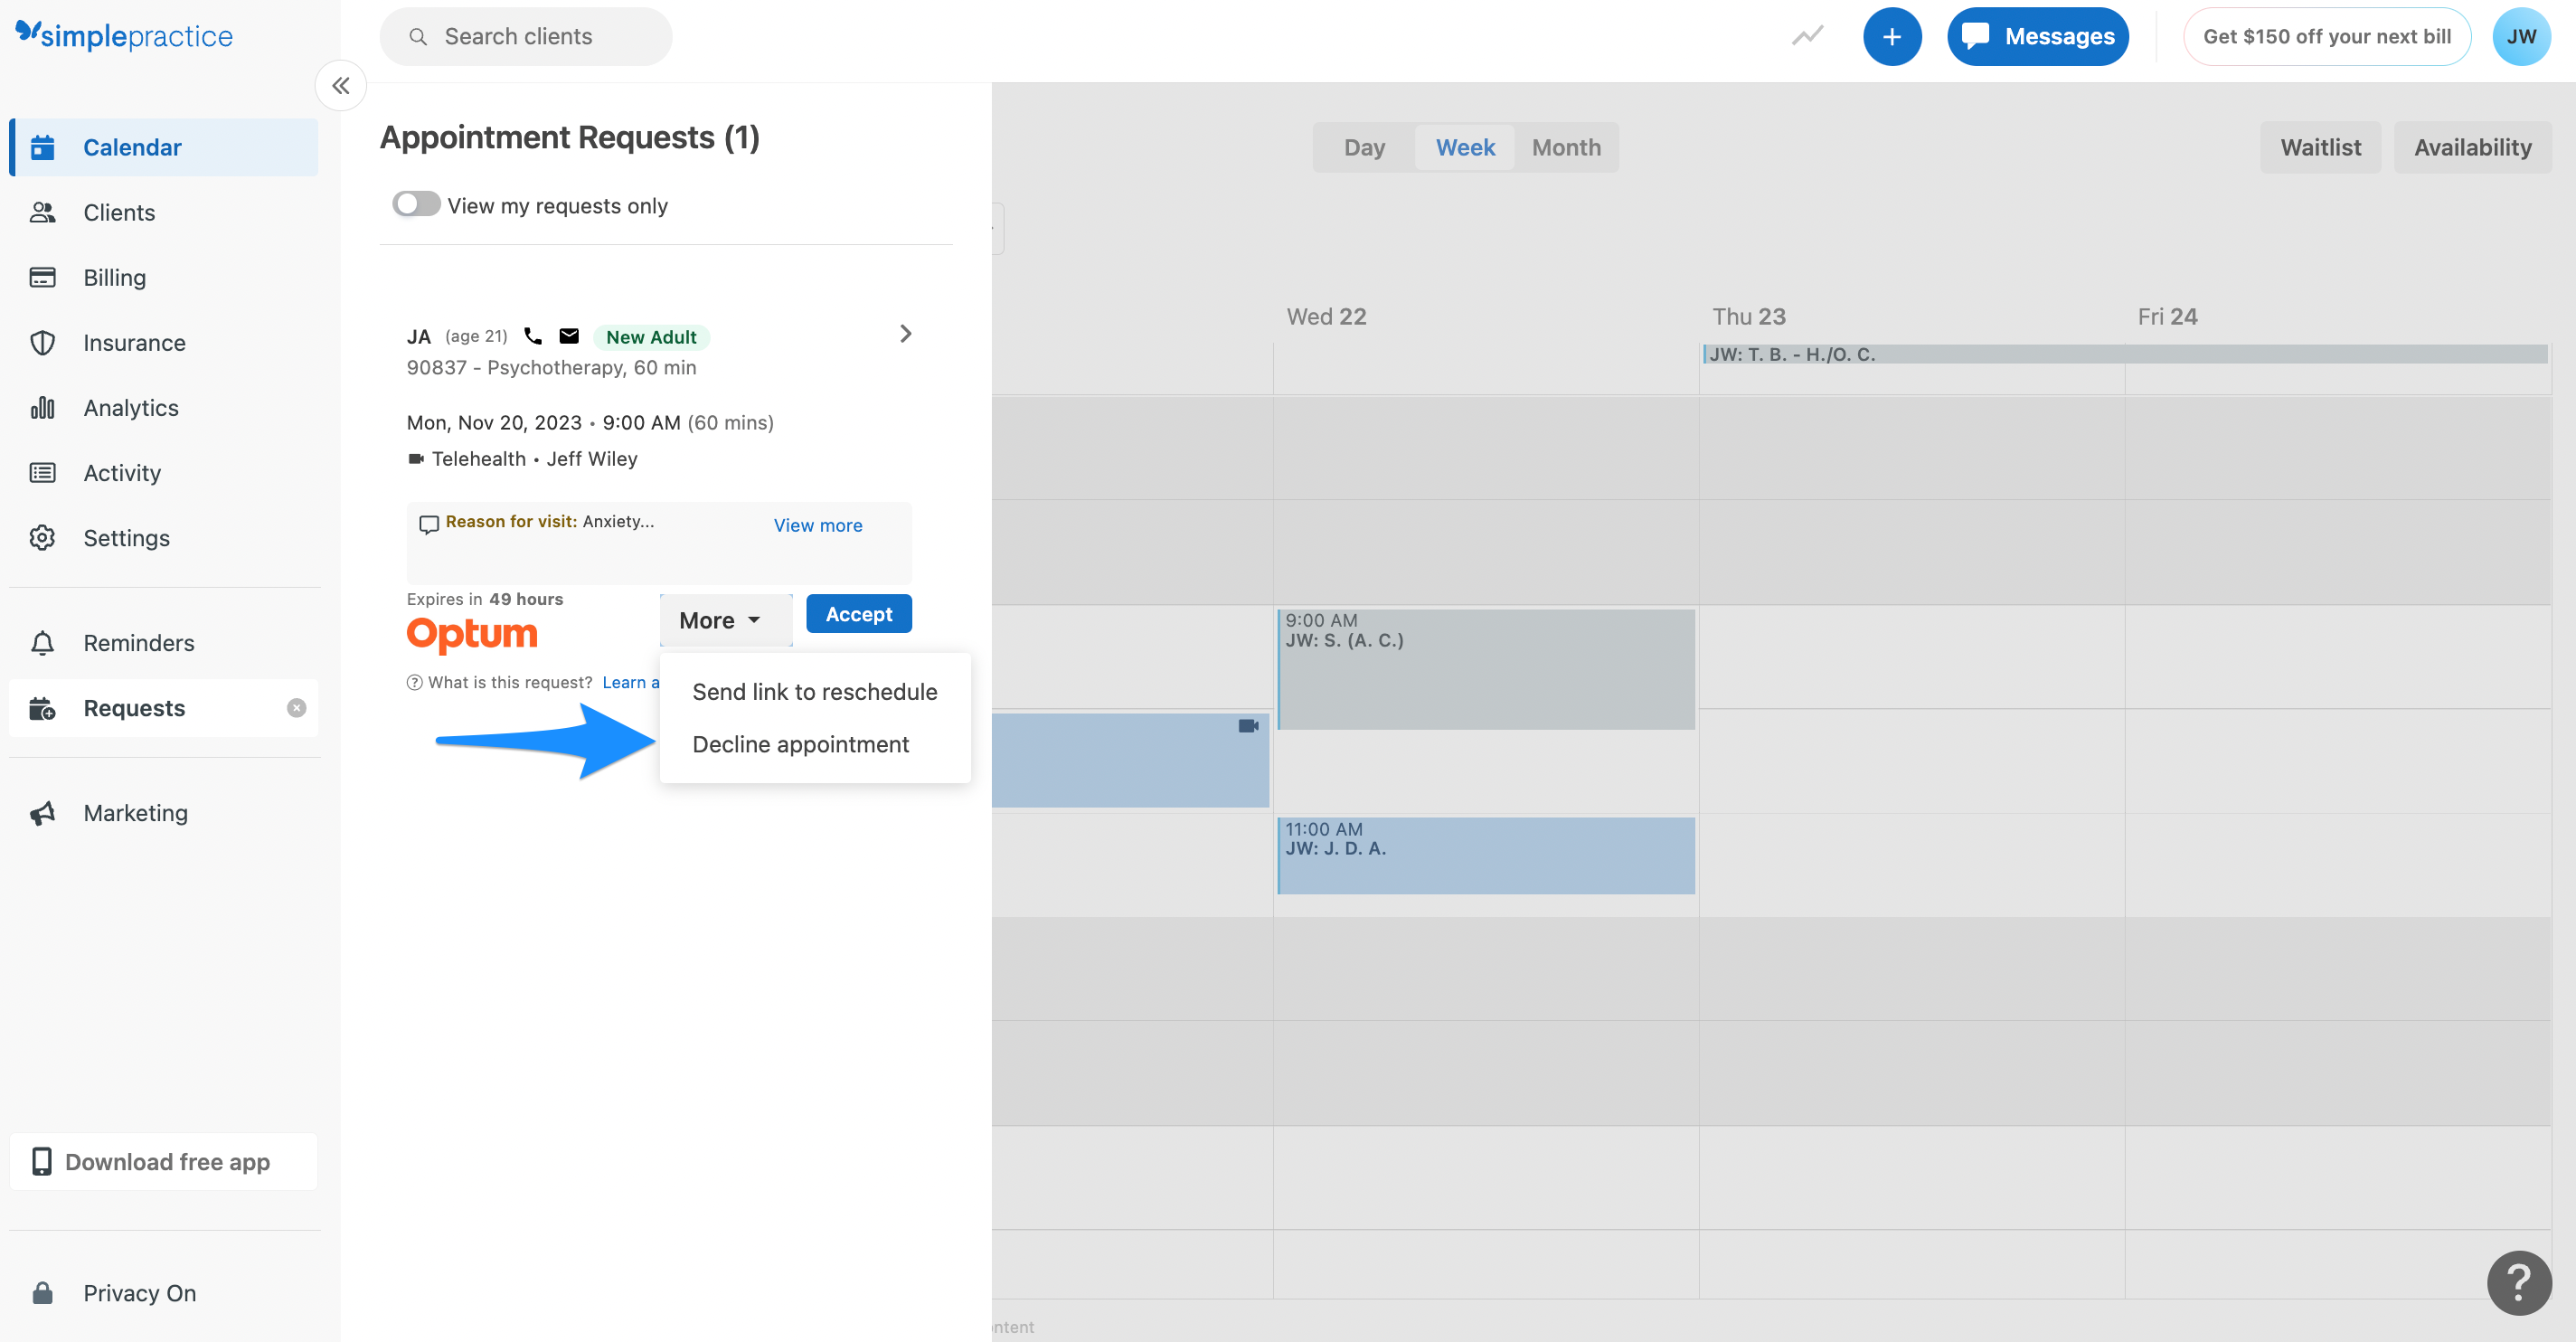2576x1342 pixels.
Task: Expand JA's appointment request details
Action: click(x=905, y=333)
